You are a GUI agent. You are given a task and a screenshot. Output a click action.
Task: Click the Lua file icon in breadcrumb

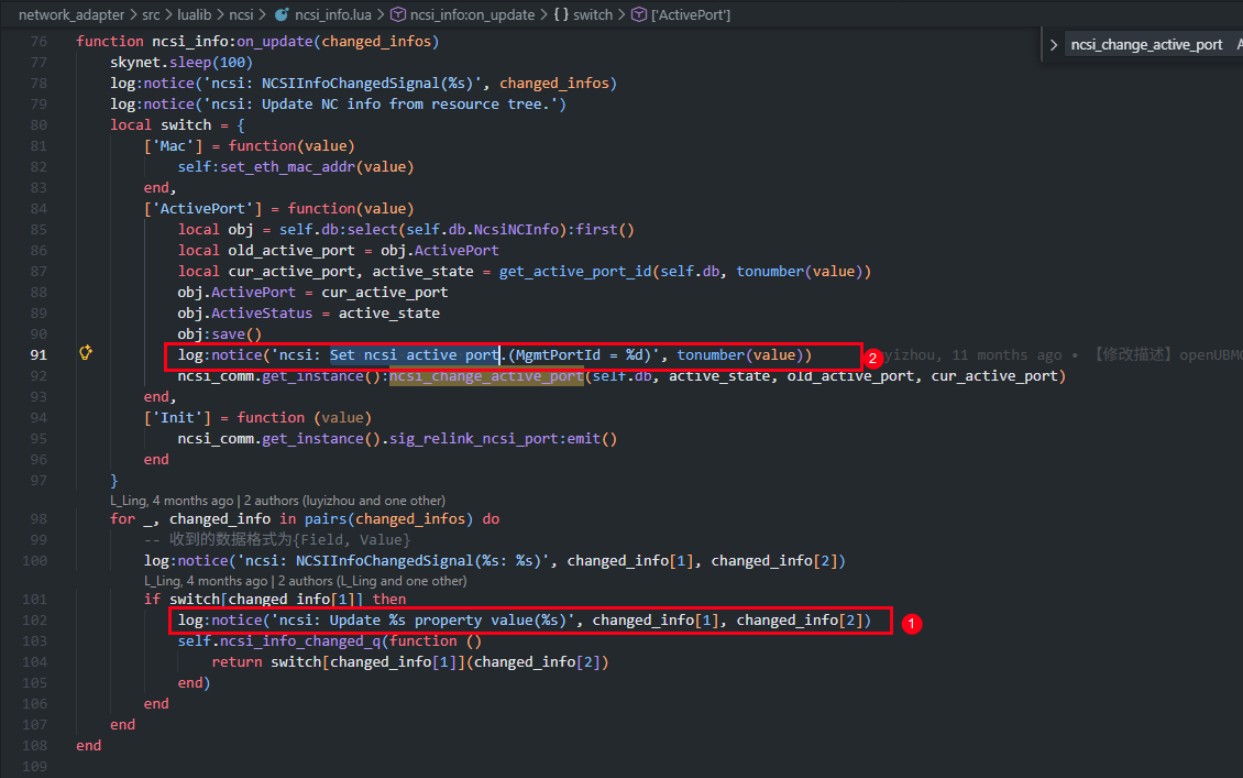tap(280, 15)
